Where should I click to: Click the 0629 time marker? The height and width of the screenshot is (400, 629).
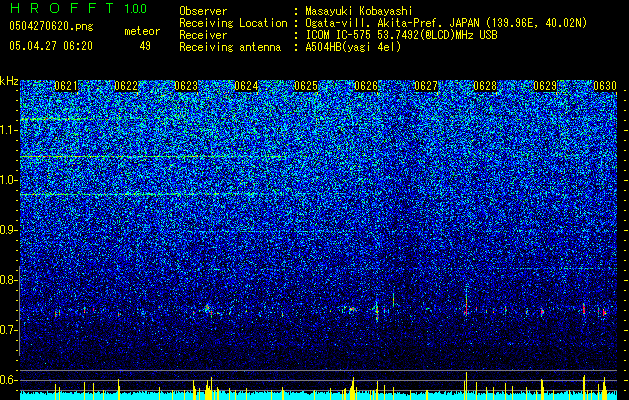(x=546, y=86)
